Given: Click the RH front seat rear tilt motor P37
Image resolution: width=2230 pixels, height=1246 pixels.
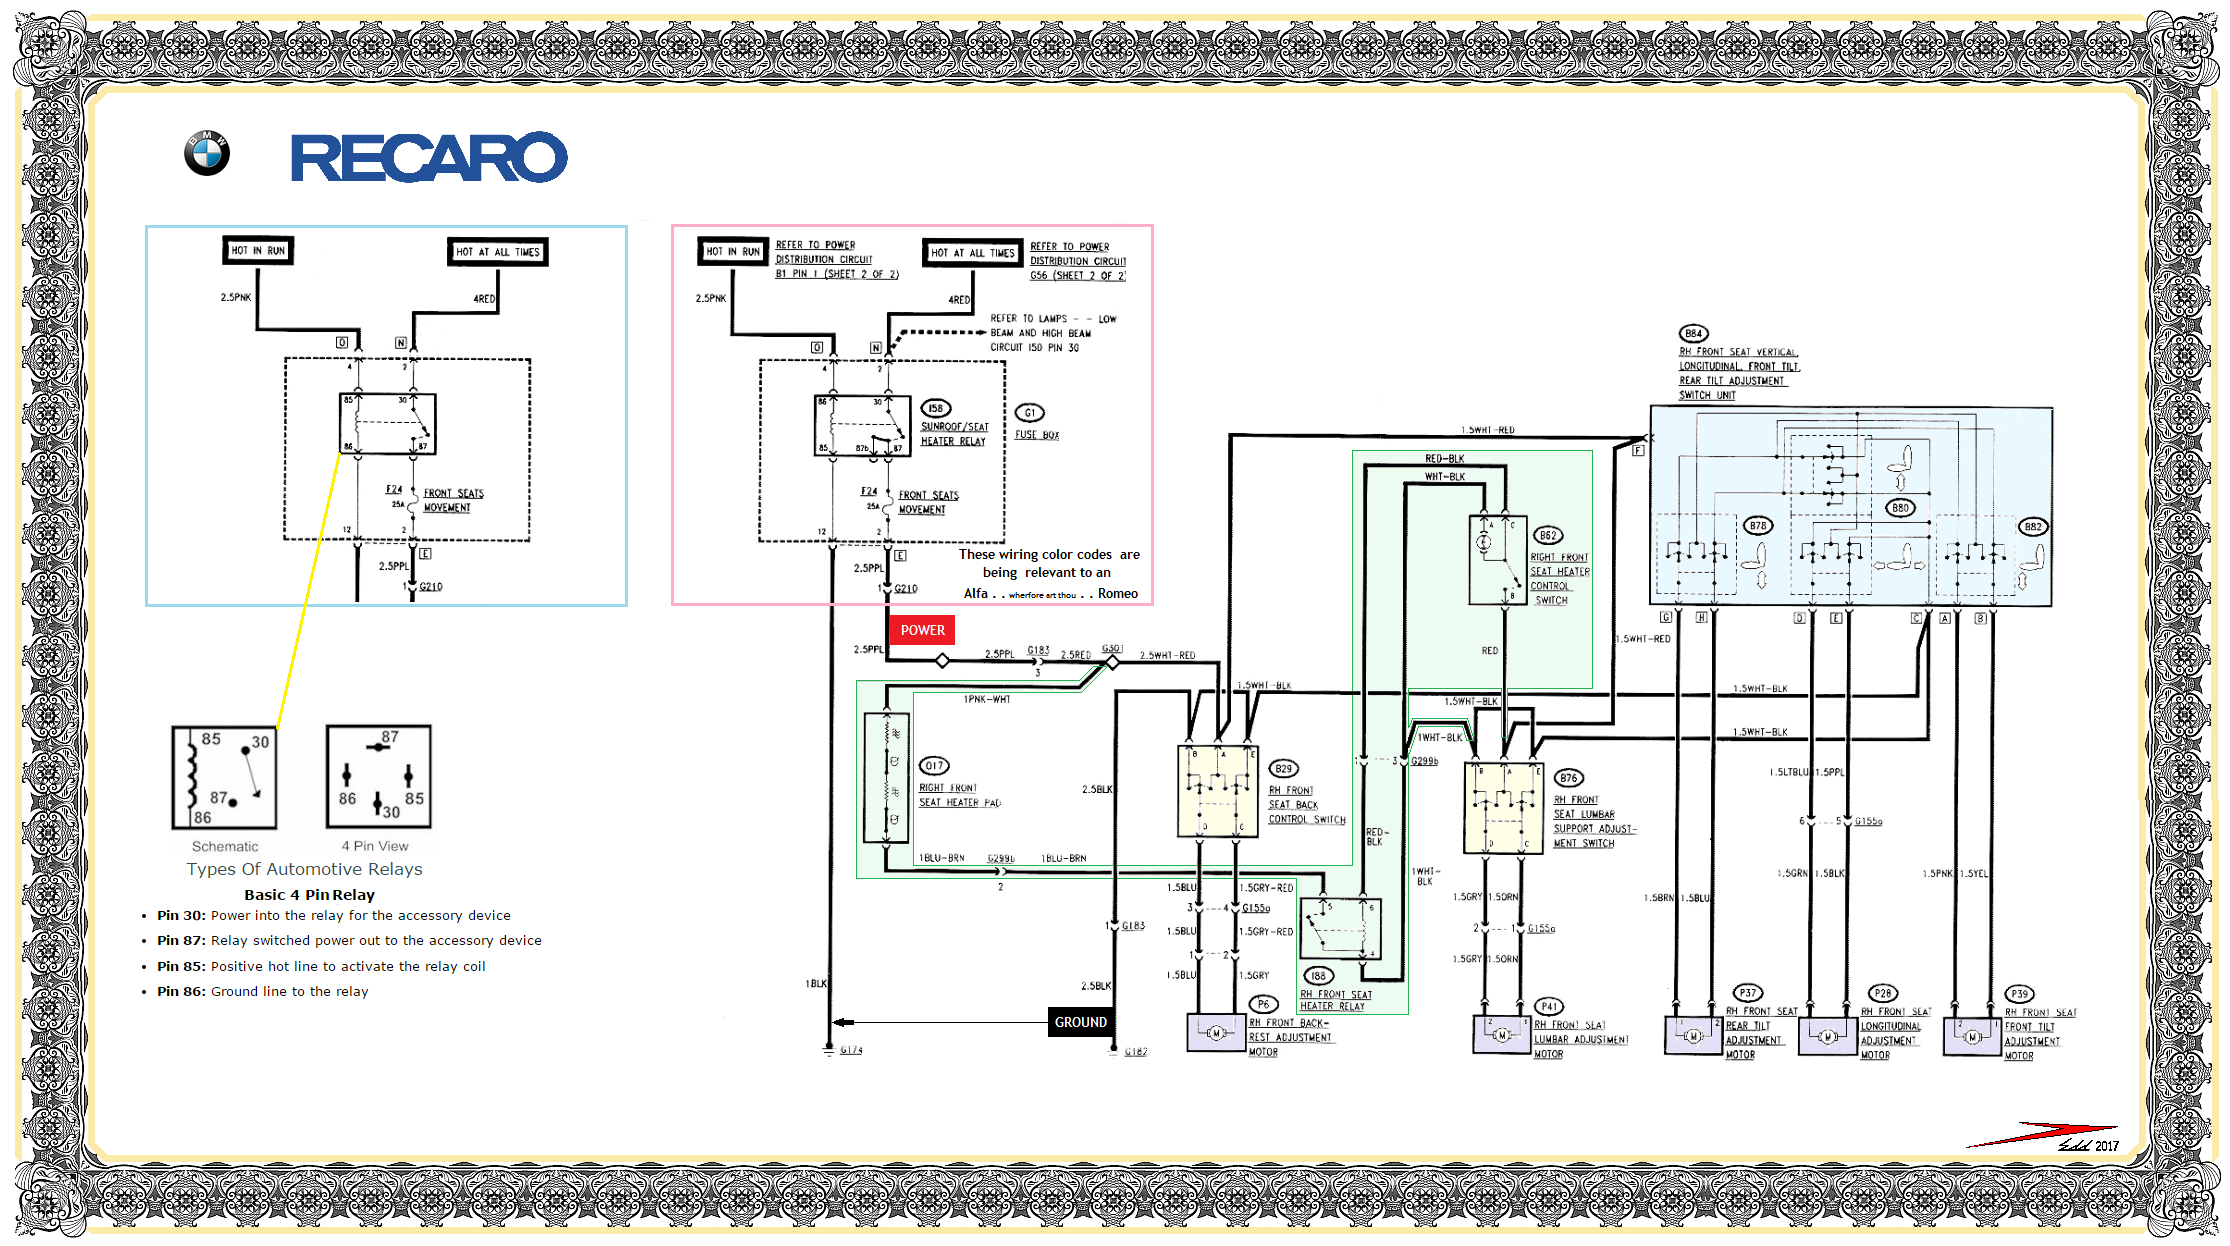Looking at the screenshot, I should (1693, 1036).
